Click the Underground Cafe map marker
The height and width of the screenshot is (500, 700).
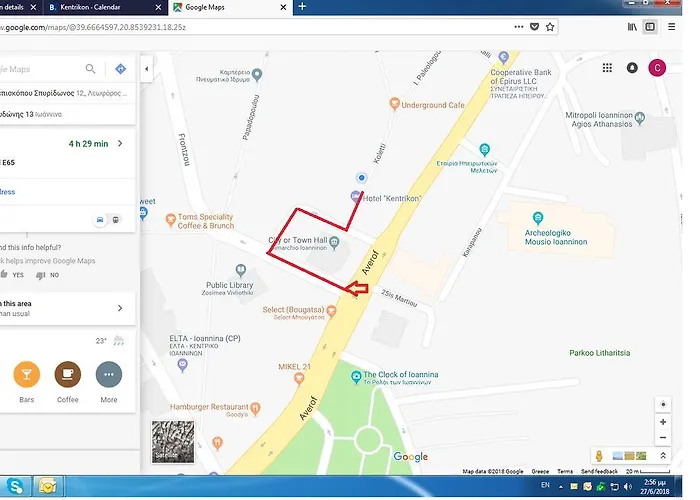[x=394, y=104]
